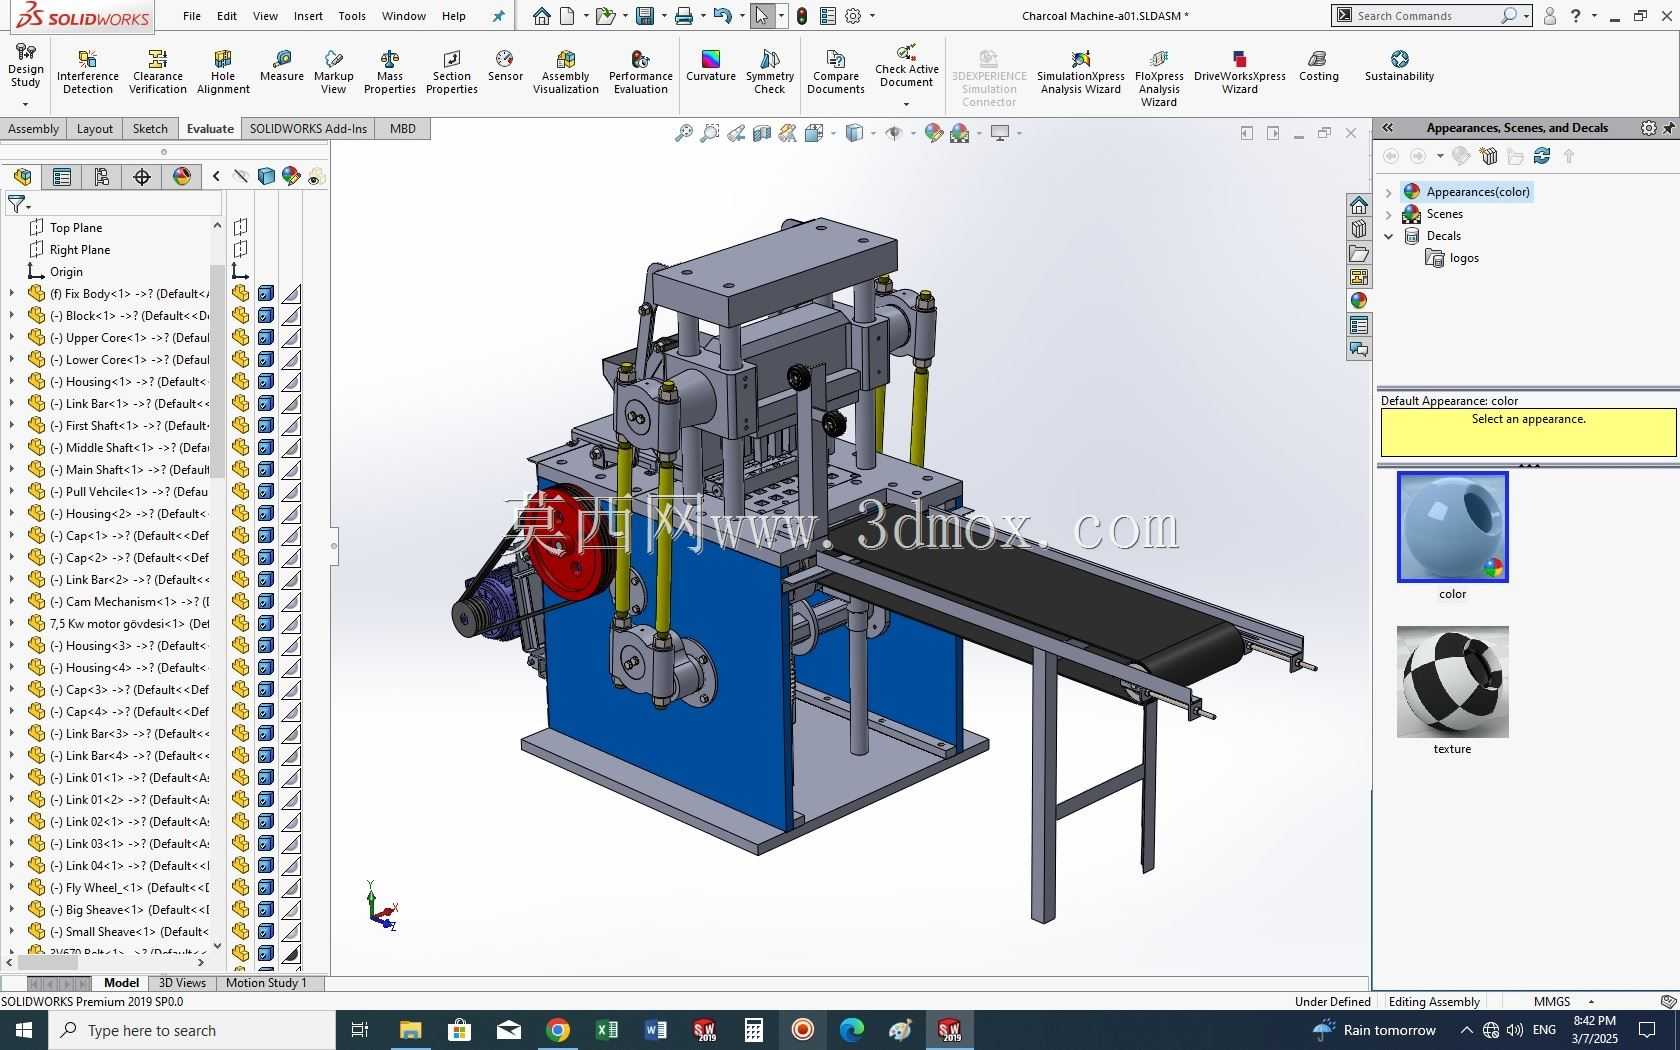Toggle visibility icon for Upper Core<1>

pos(241,338)
